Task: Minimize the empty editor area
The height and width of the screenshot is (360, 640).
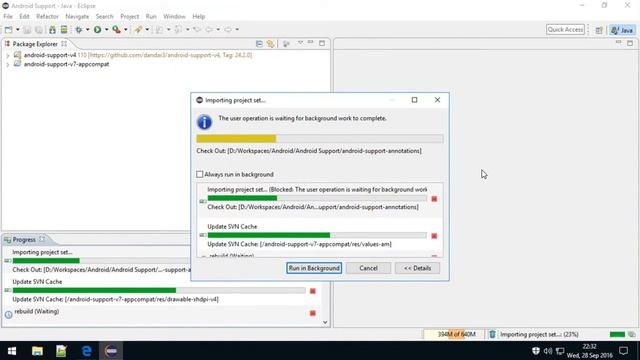Action: (x=619, y=42)
